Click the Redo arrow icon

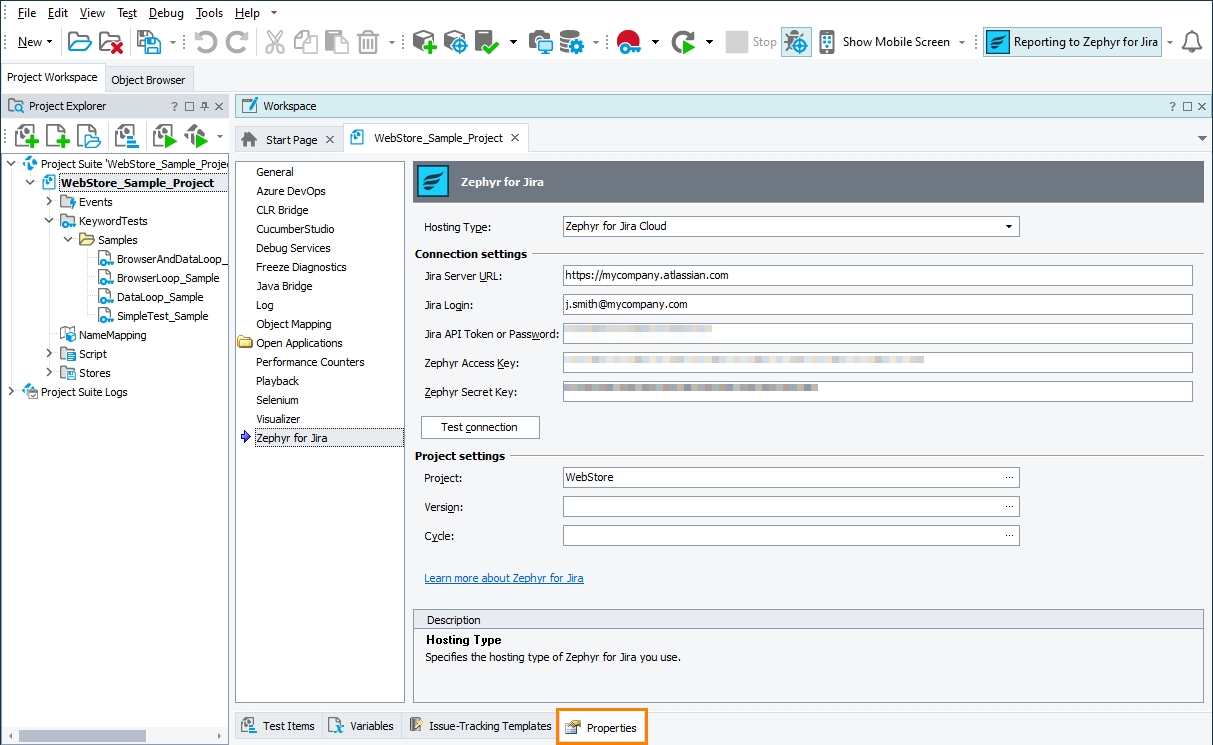237,42
